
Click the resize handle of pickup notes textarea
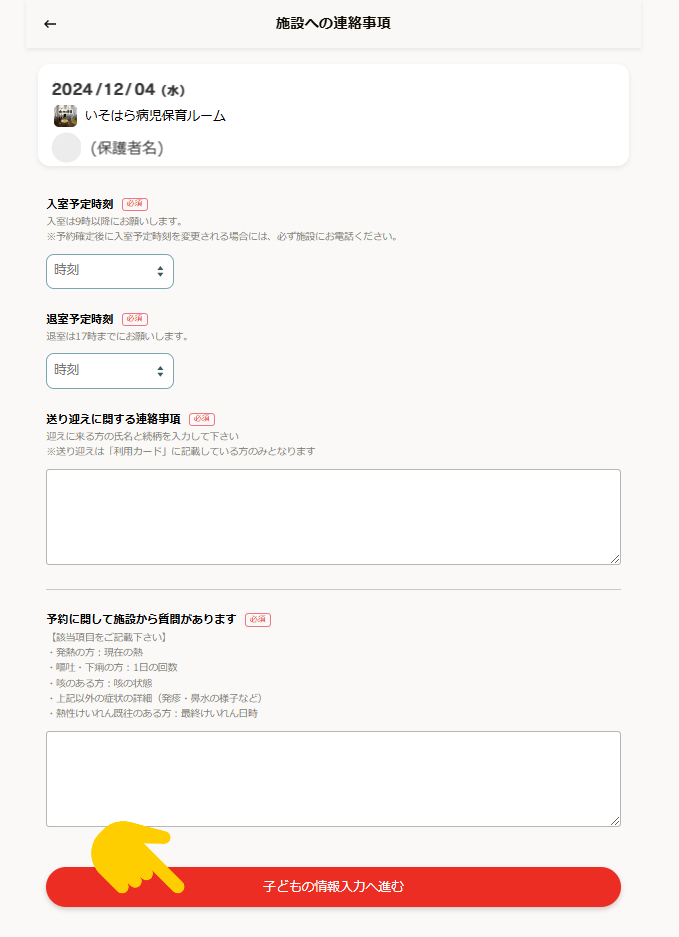click(615, 559)
